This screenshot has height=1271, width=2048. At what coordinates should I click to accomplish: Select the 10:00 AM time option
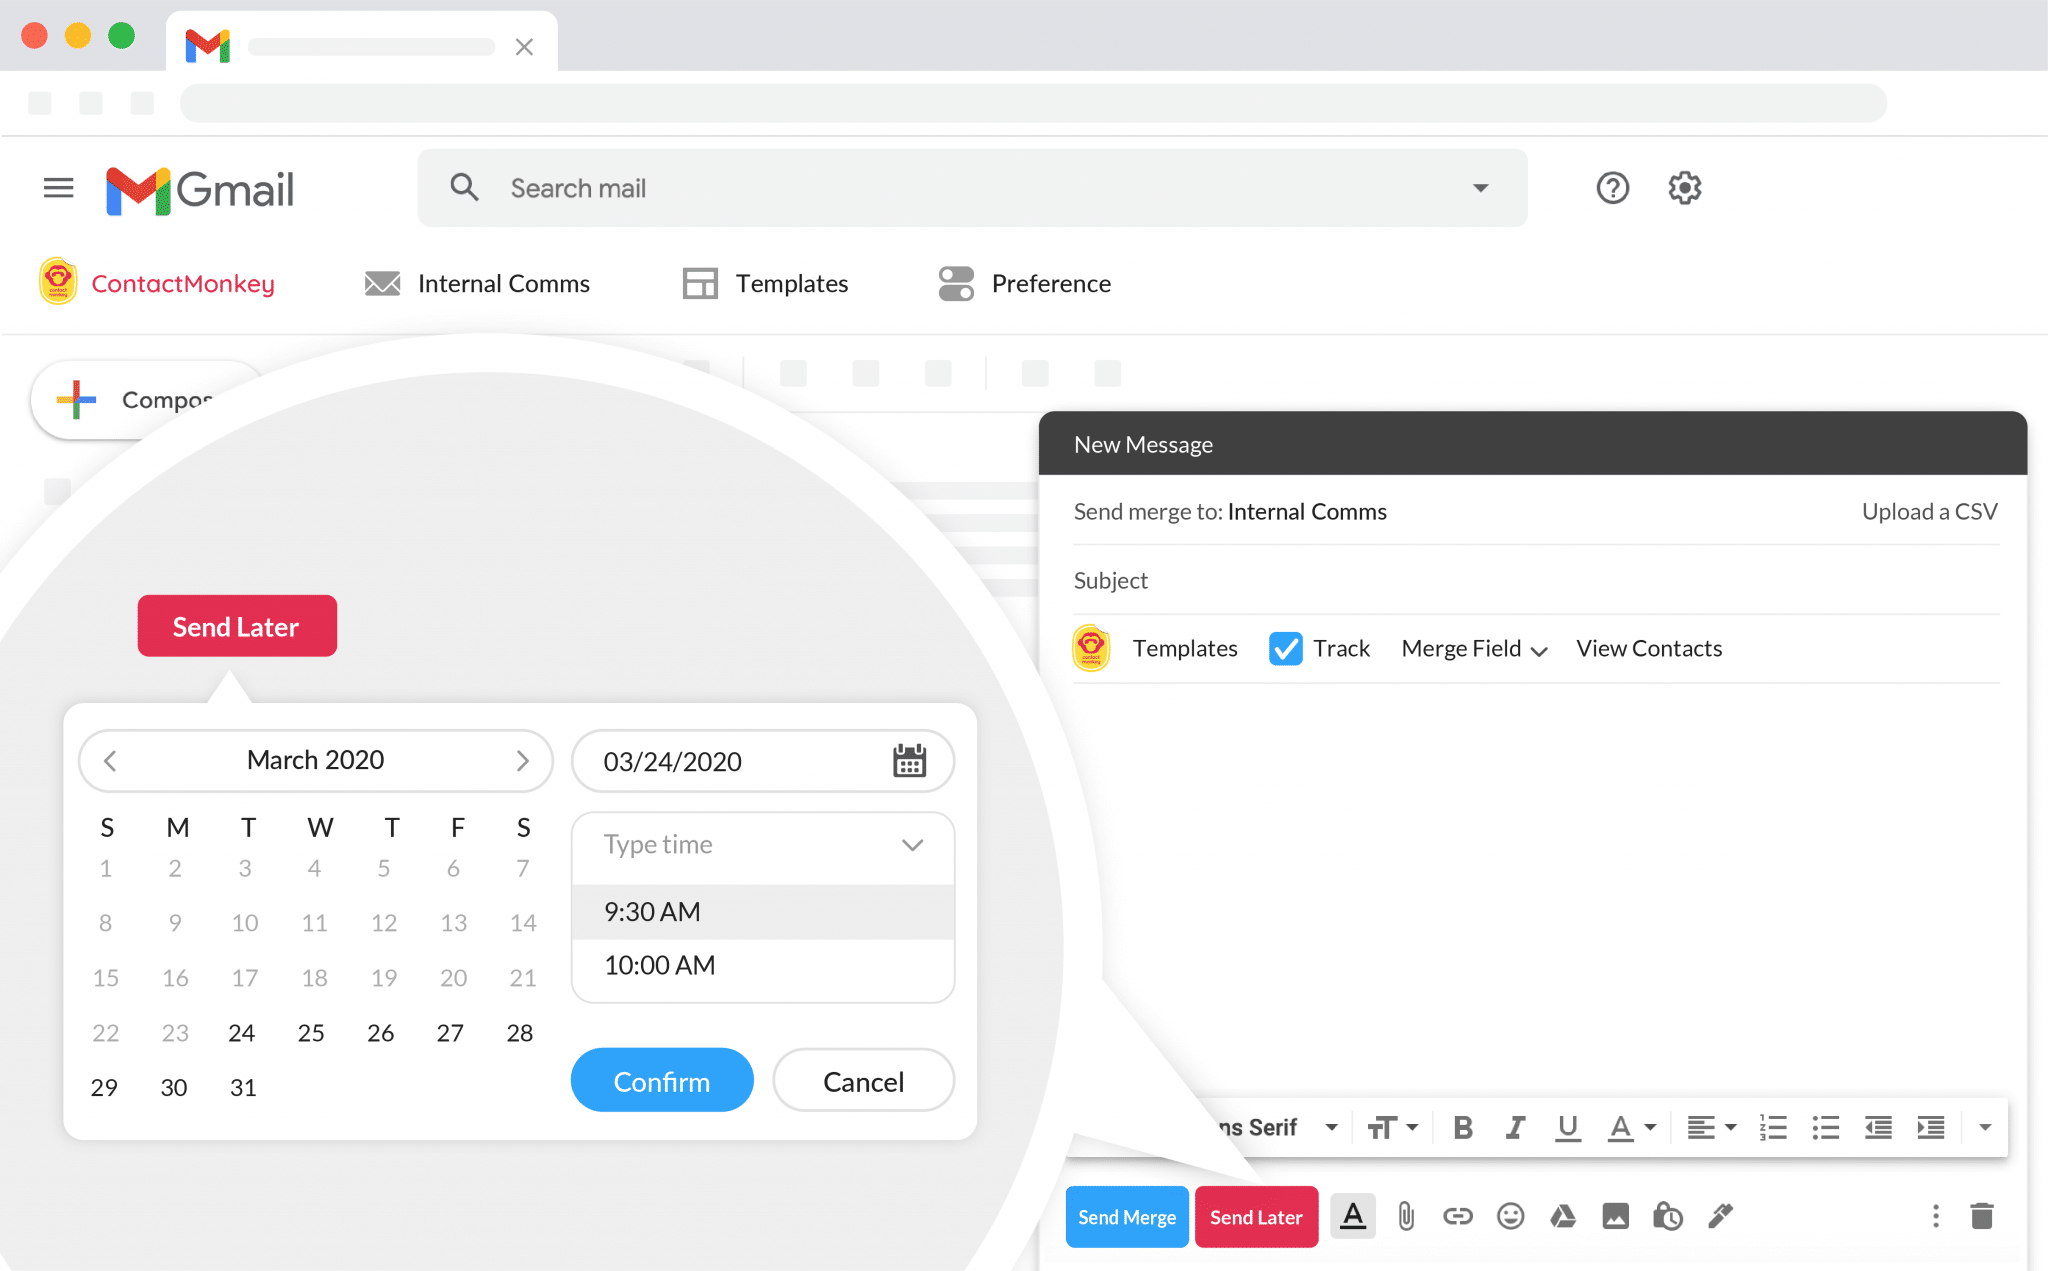point(763,965)
